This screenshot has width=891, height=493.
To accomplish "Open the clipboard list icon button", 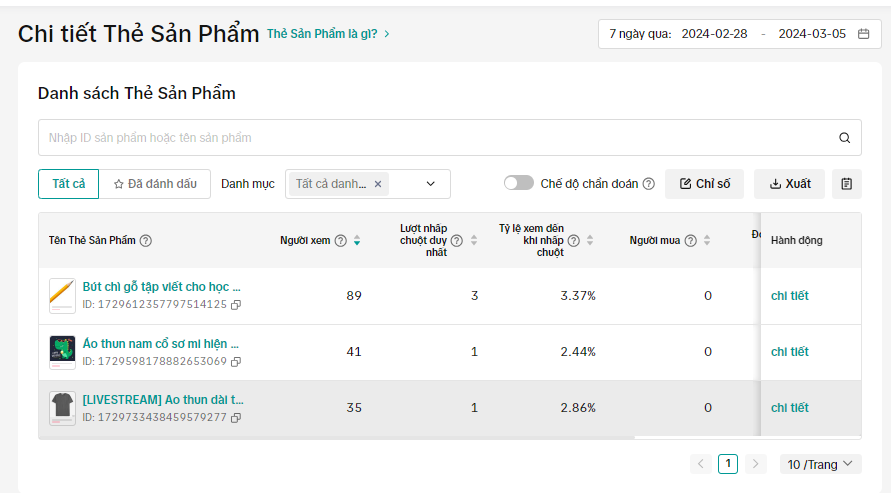I will click(846, 184).
